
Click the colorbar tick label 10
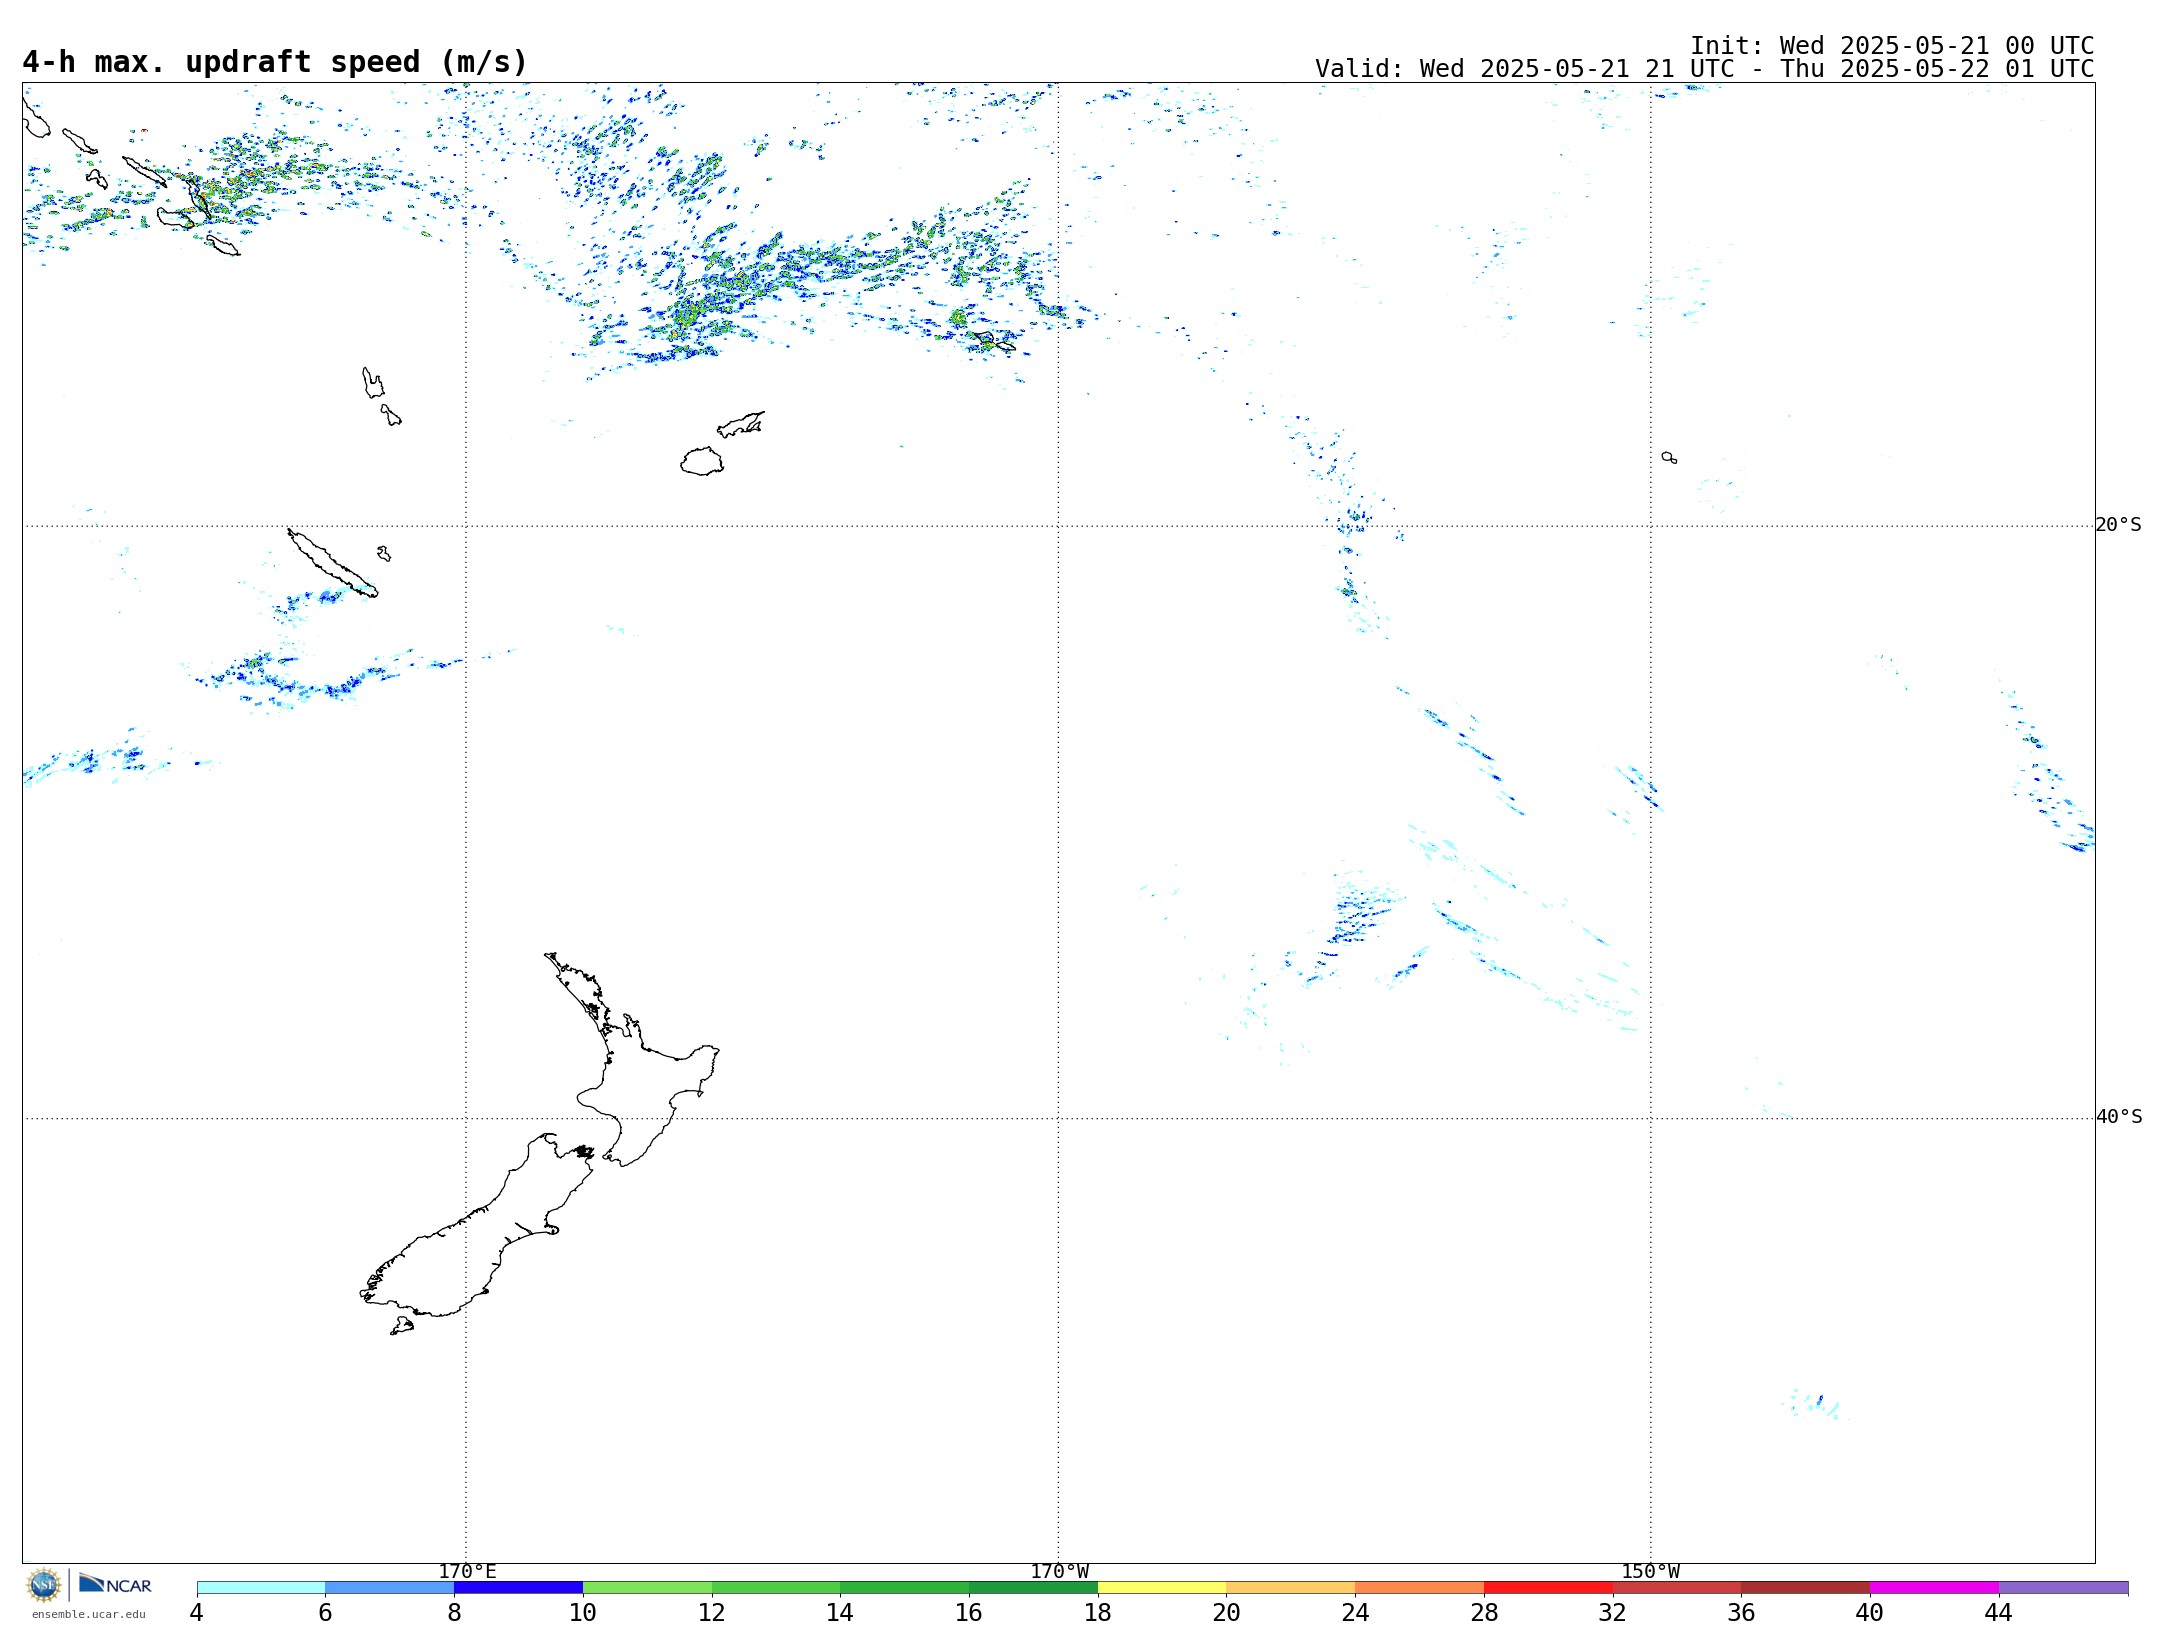tap(583, 1612)
